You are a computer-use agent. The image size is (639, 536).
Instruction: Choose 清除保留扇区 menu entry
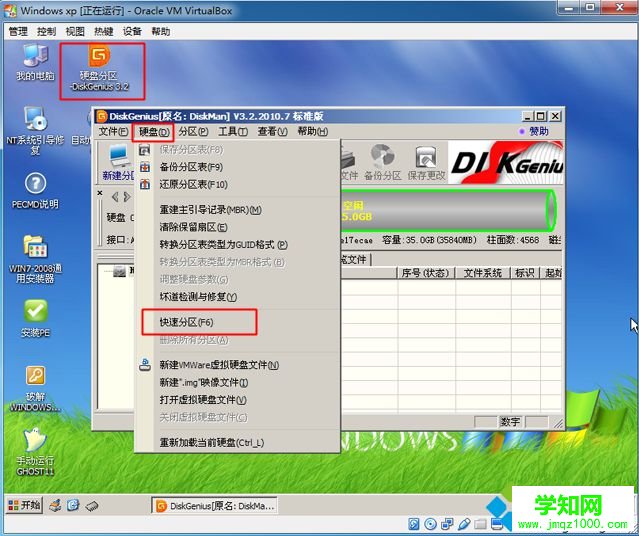[x=237, y=227]
